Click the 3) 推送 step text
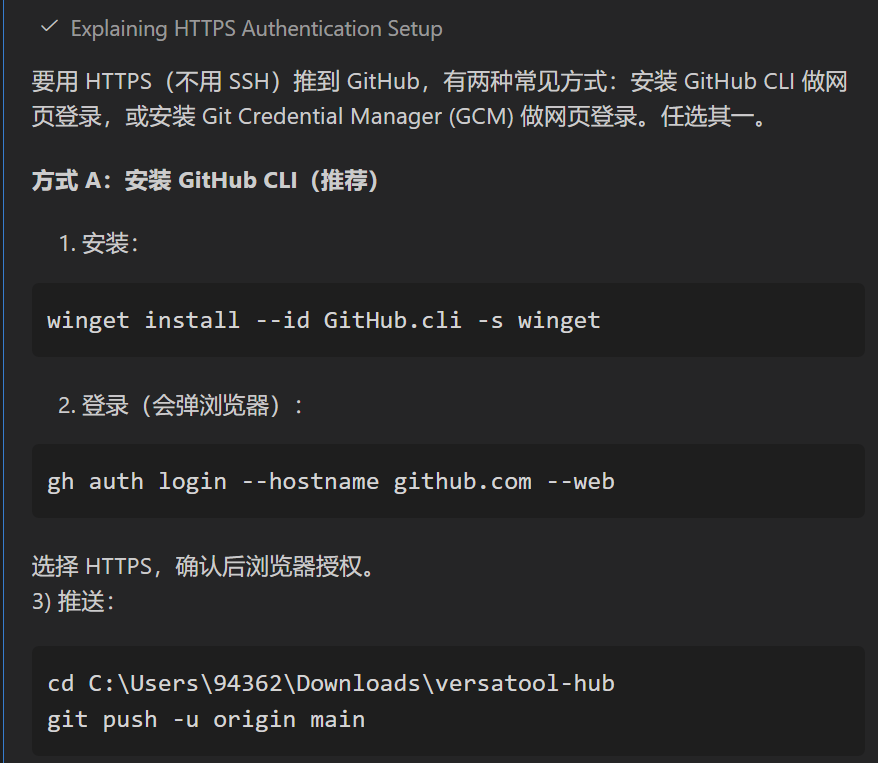This screenshot has width=878, height=763. (74, 602)
